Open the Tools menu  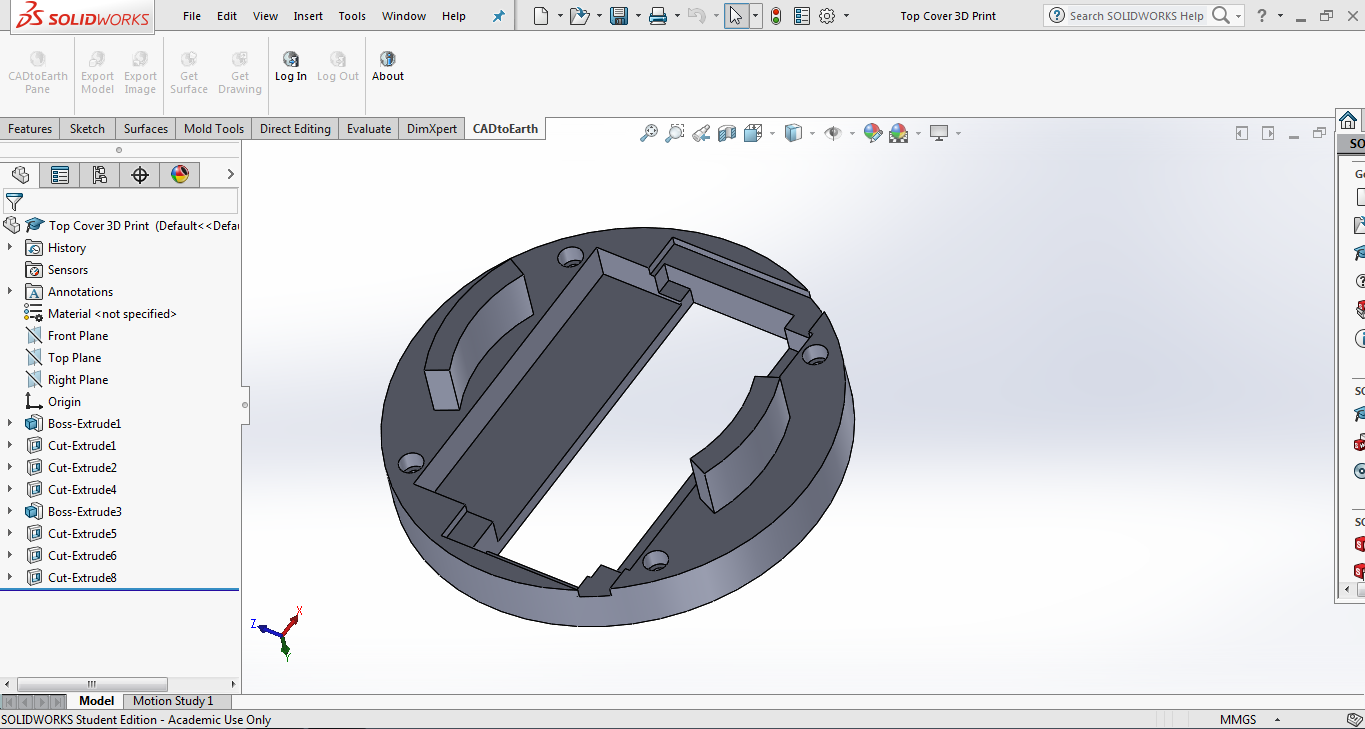coord(352,16)
